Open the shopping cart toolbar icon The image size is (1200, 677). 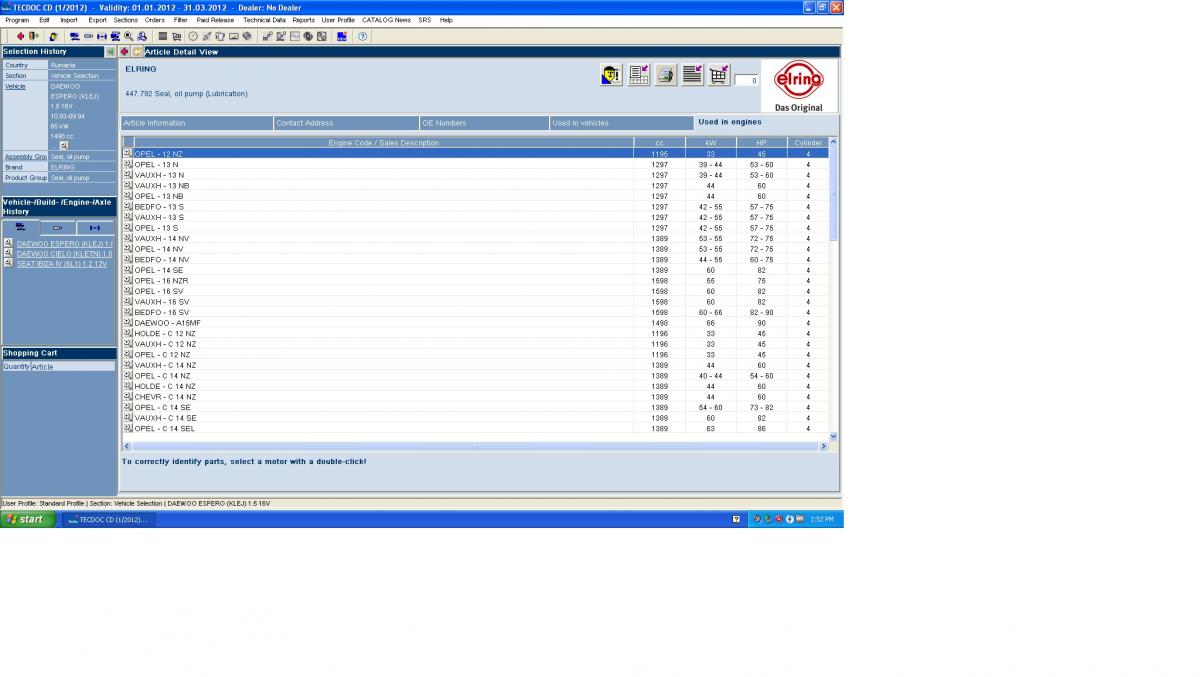pos(176,36)
